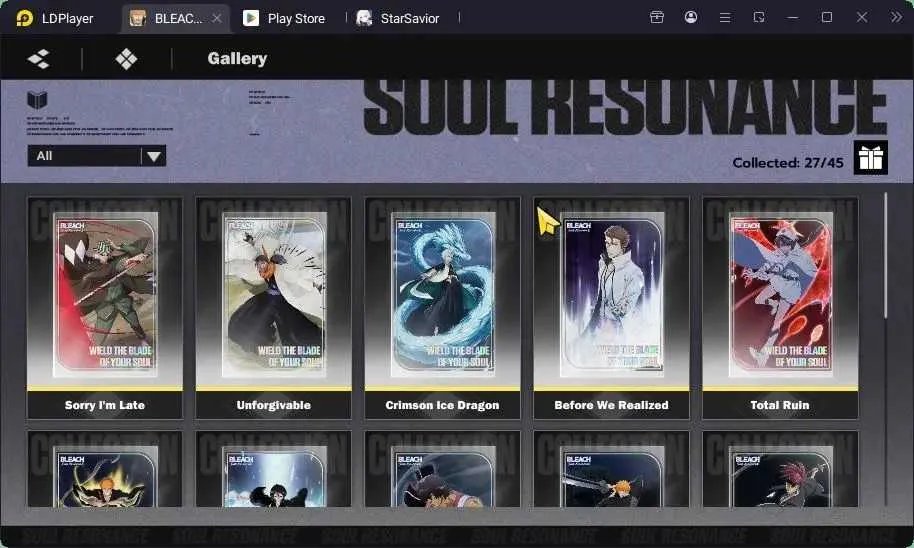
Task: Open the Crimson Ice Dragon card
Action: click(442, 308)
